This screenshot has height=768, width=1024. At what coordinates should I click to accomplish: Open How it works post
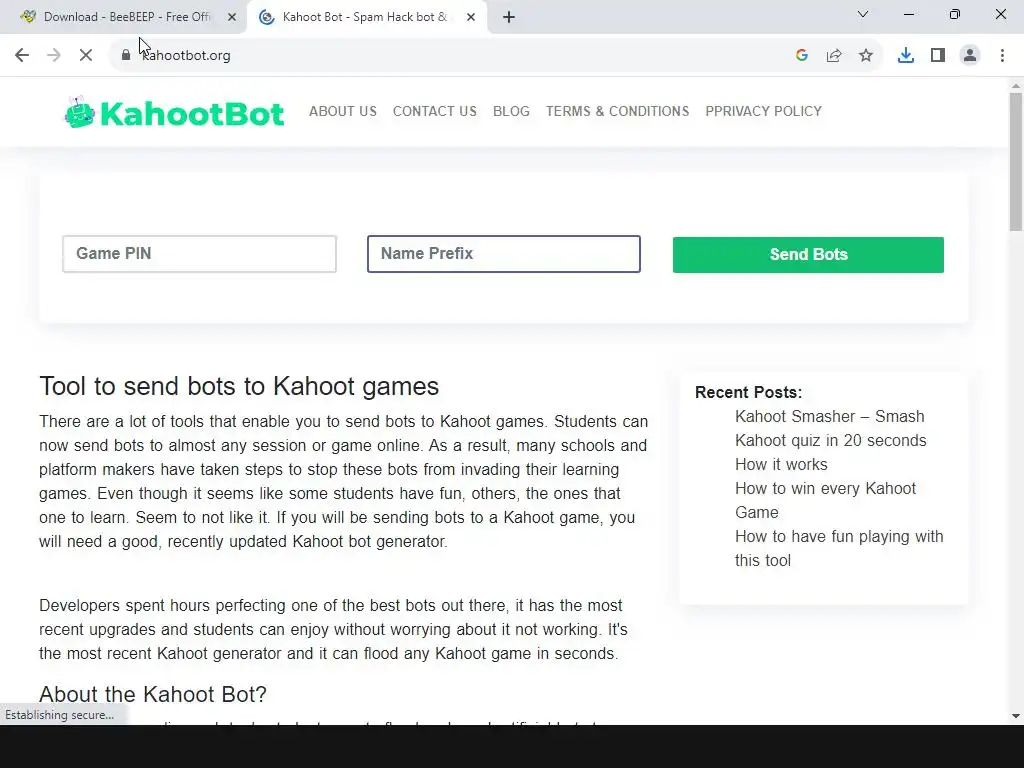781,464
